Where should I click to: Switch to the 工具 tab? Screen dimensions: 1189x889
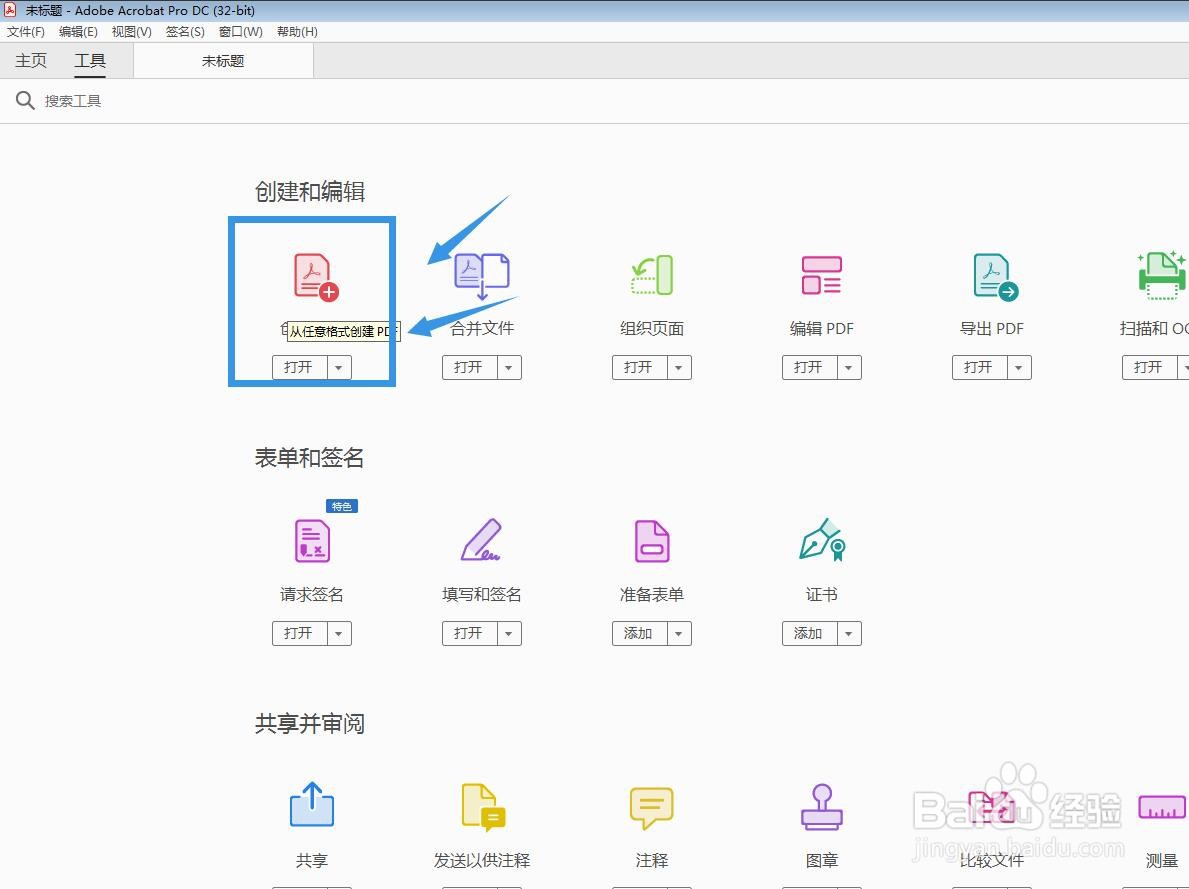tap(89, 61)
